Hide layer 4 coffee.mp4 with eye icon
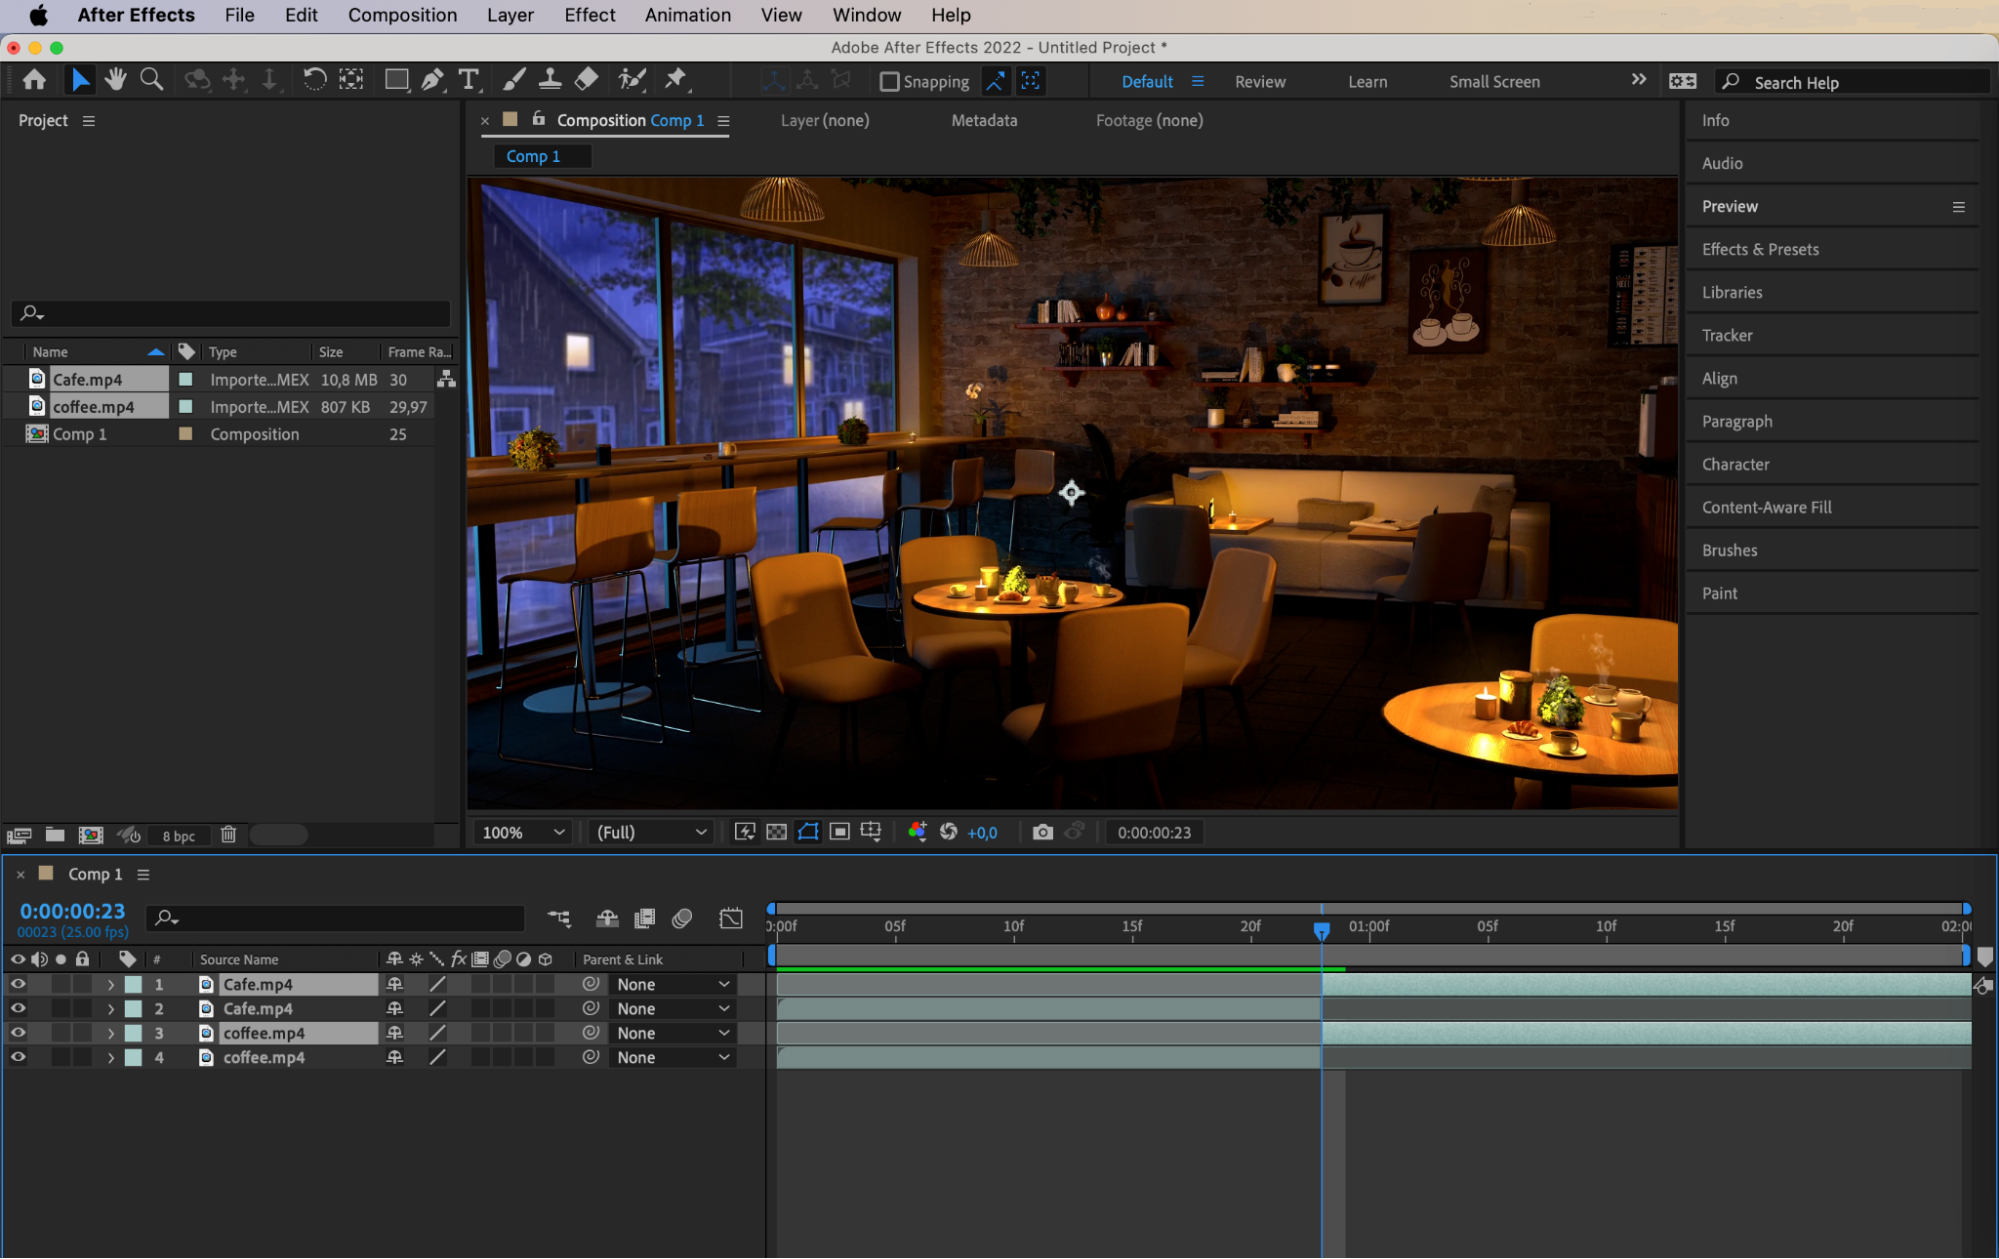Image resolution: width=1999 pixels, height=1259 pixels. point(18,1057)
